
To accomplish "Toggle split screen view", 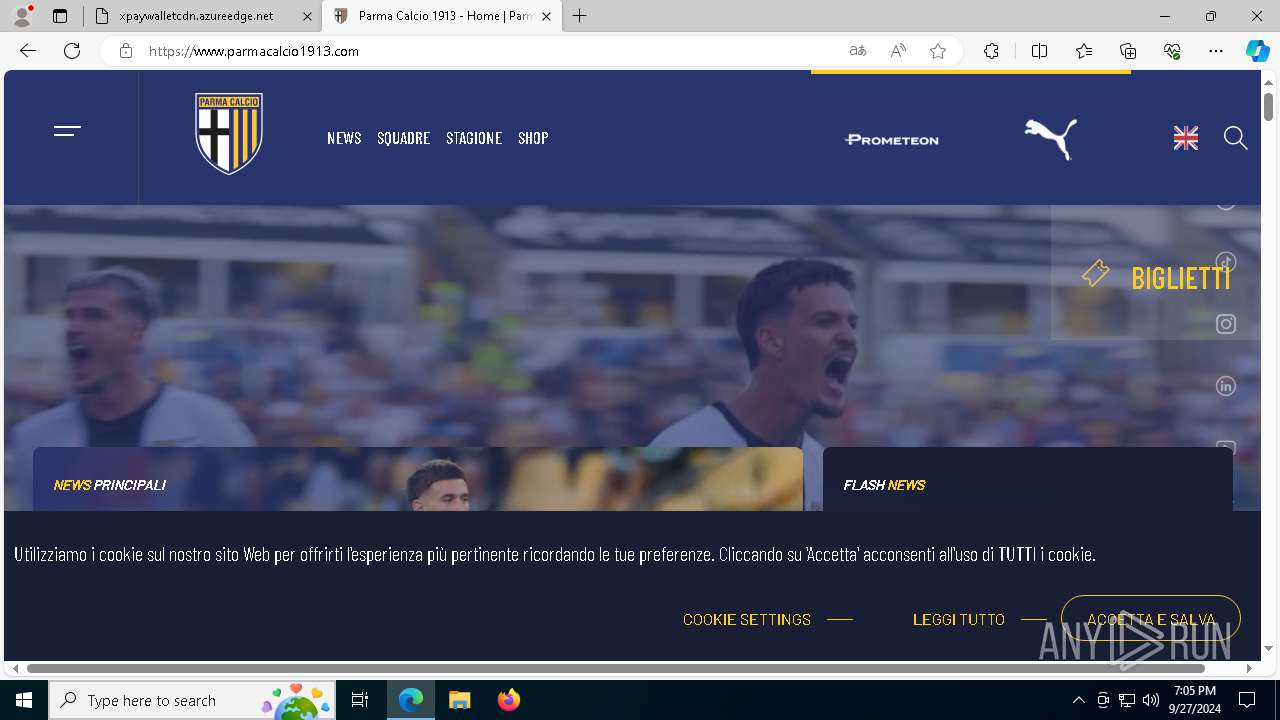I will coord(1039,51).
